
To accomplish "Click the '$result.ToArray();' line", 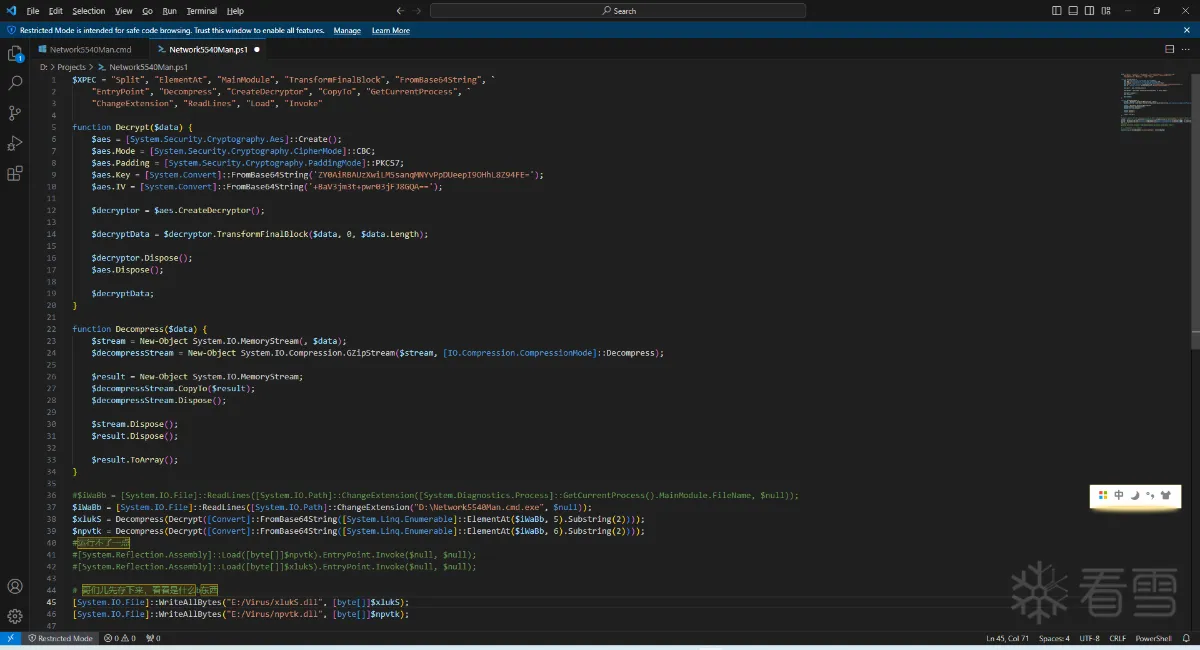I will (x=134, y=460).
